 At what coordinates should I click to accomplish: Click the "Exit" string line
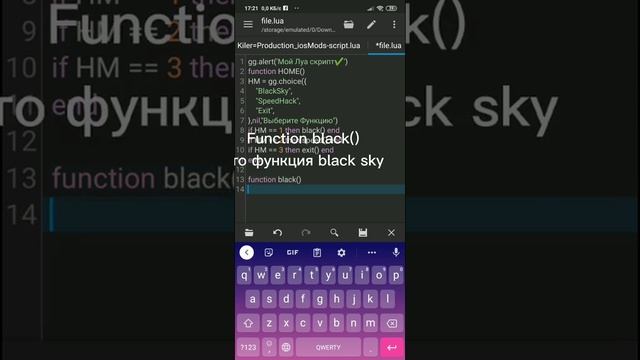[265, 111]
